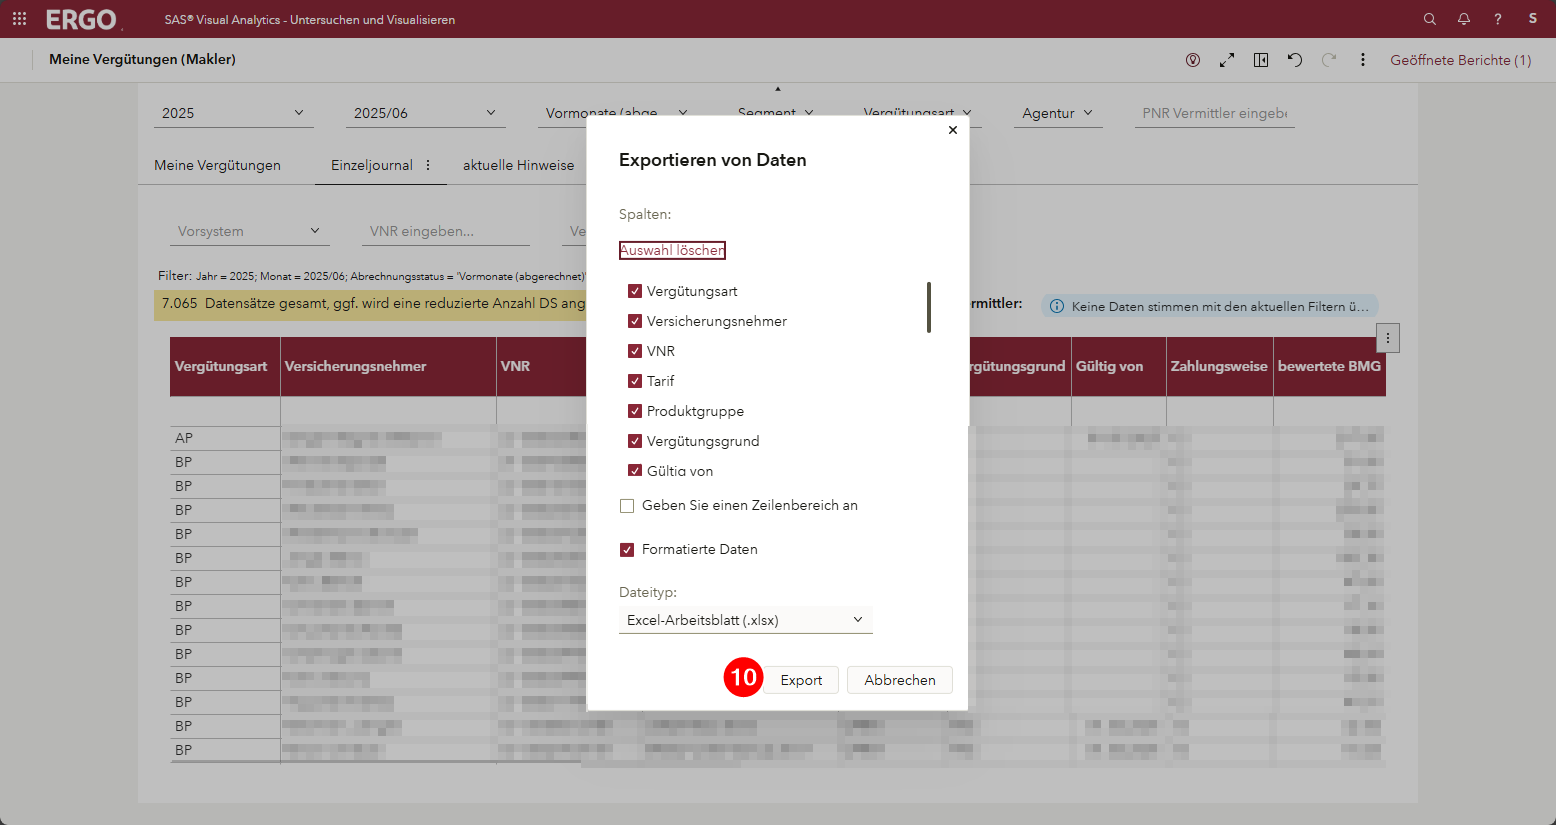
Task: Uncheck the Tarif column checkbox
Action: coord(635,381)
